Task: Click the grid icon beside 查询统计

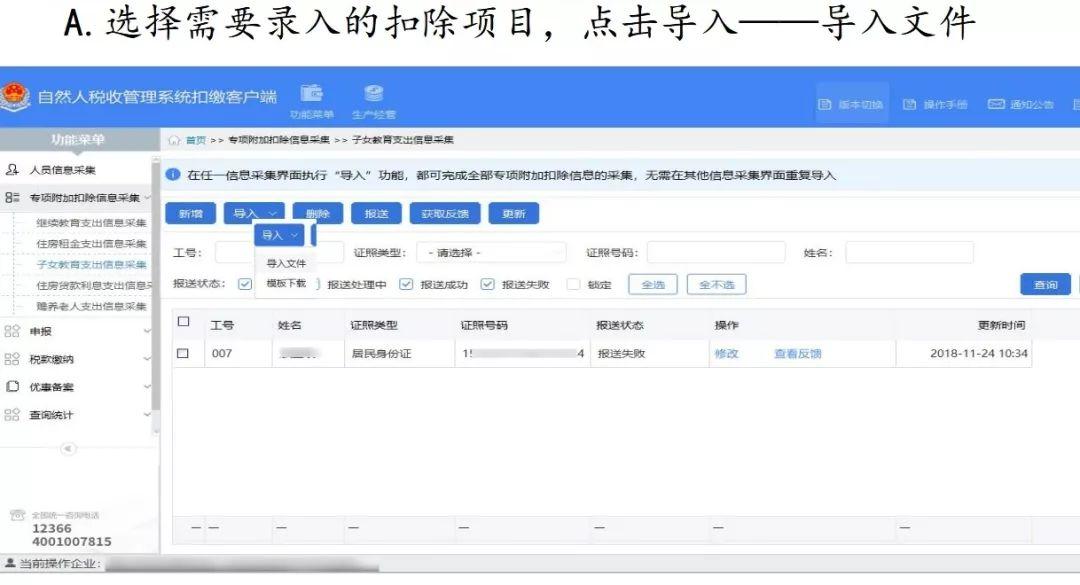Action: [12, 414]
